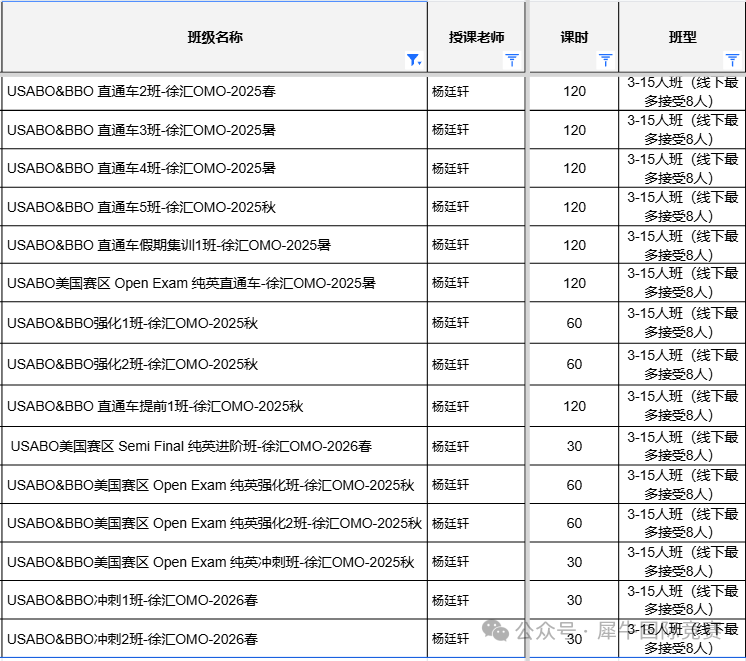Select the 课时 header cell
Image resolution: width=746 pixels, height=661 pixels.
[x=574, y=37]
